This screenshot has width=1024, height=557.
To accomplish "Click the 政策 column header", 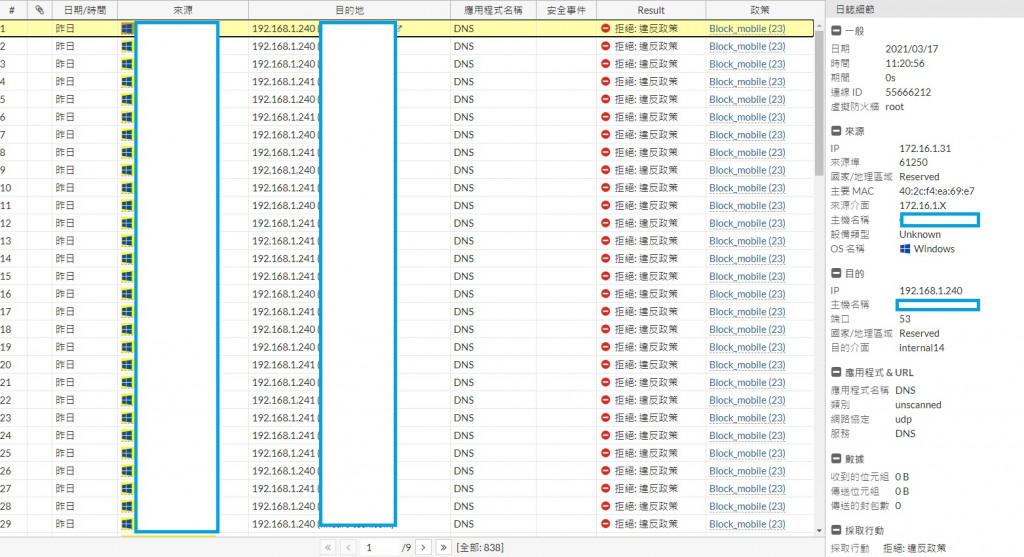I will coord(760,10).
